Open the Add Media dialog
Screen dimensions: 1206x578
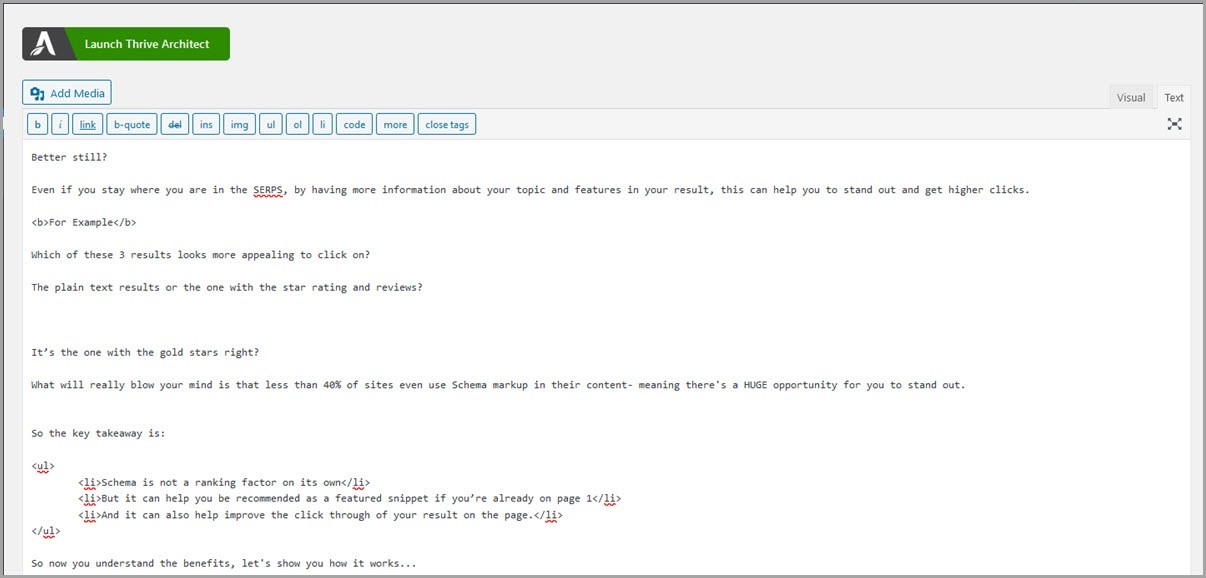pos(66,92)
